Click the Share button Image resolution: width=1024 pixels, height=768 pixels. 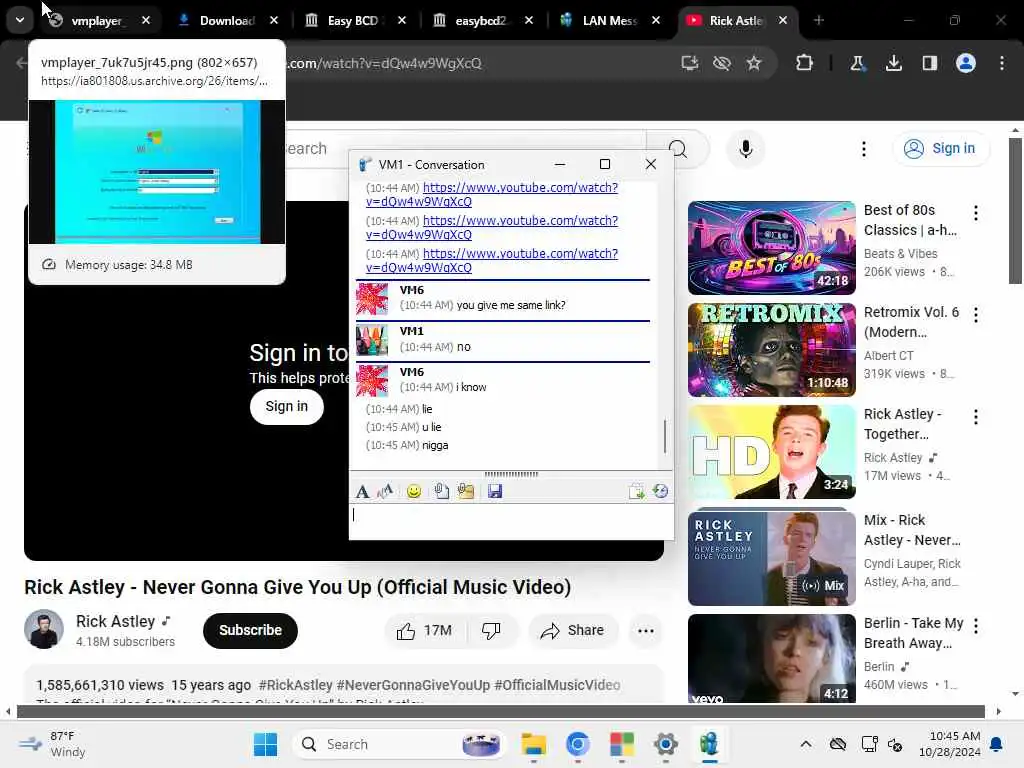point(572,631)
